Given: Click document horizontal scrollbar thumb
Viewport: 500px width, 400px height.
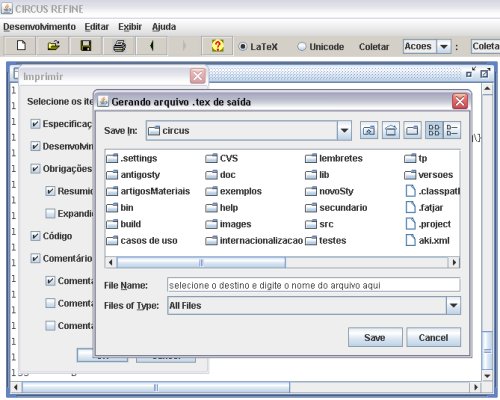Looking at the screenshot, I should point(156,387).
